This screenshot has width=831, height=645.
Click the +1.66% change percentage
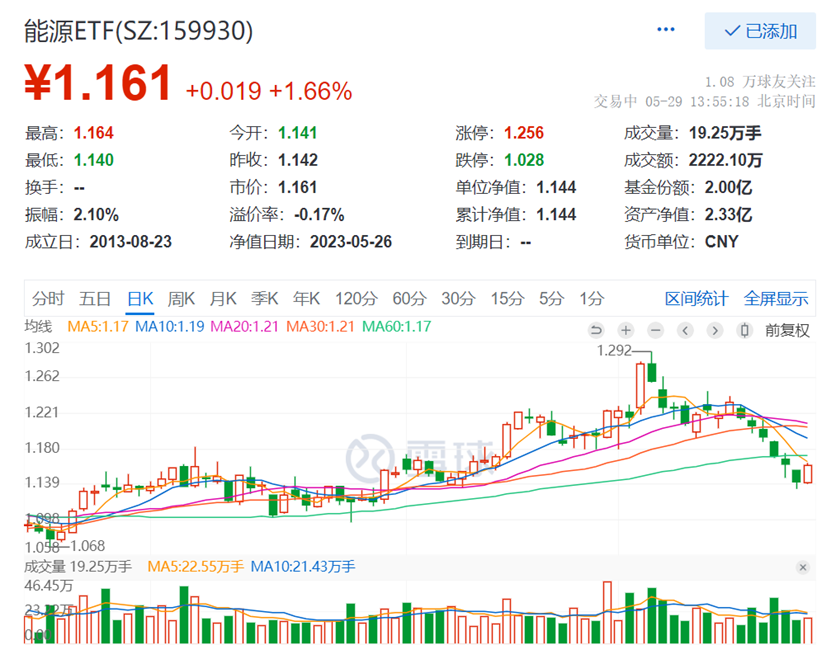click(311, 91)
